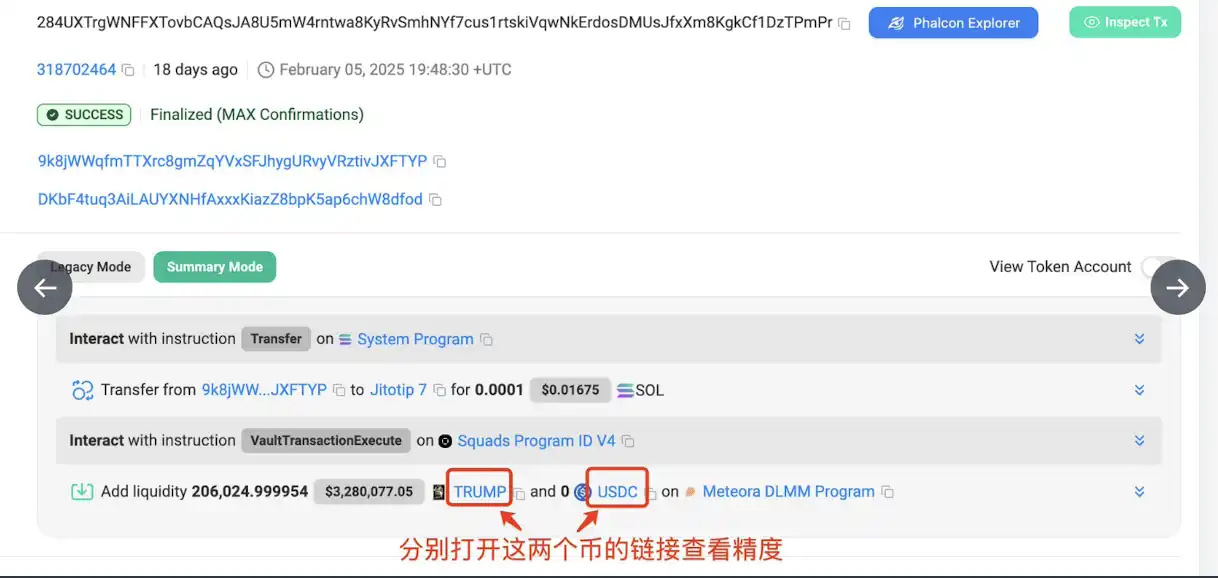Go to next image with right arrow
Viewport: 1218px width, 578px height.
[1178, 287]
